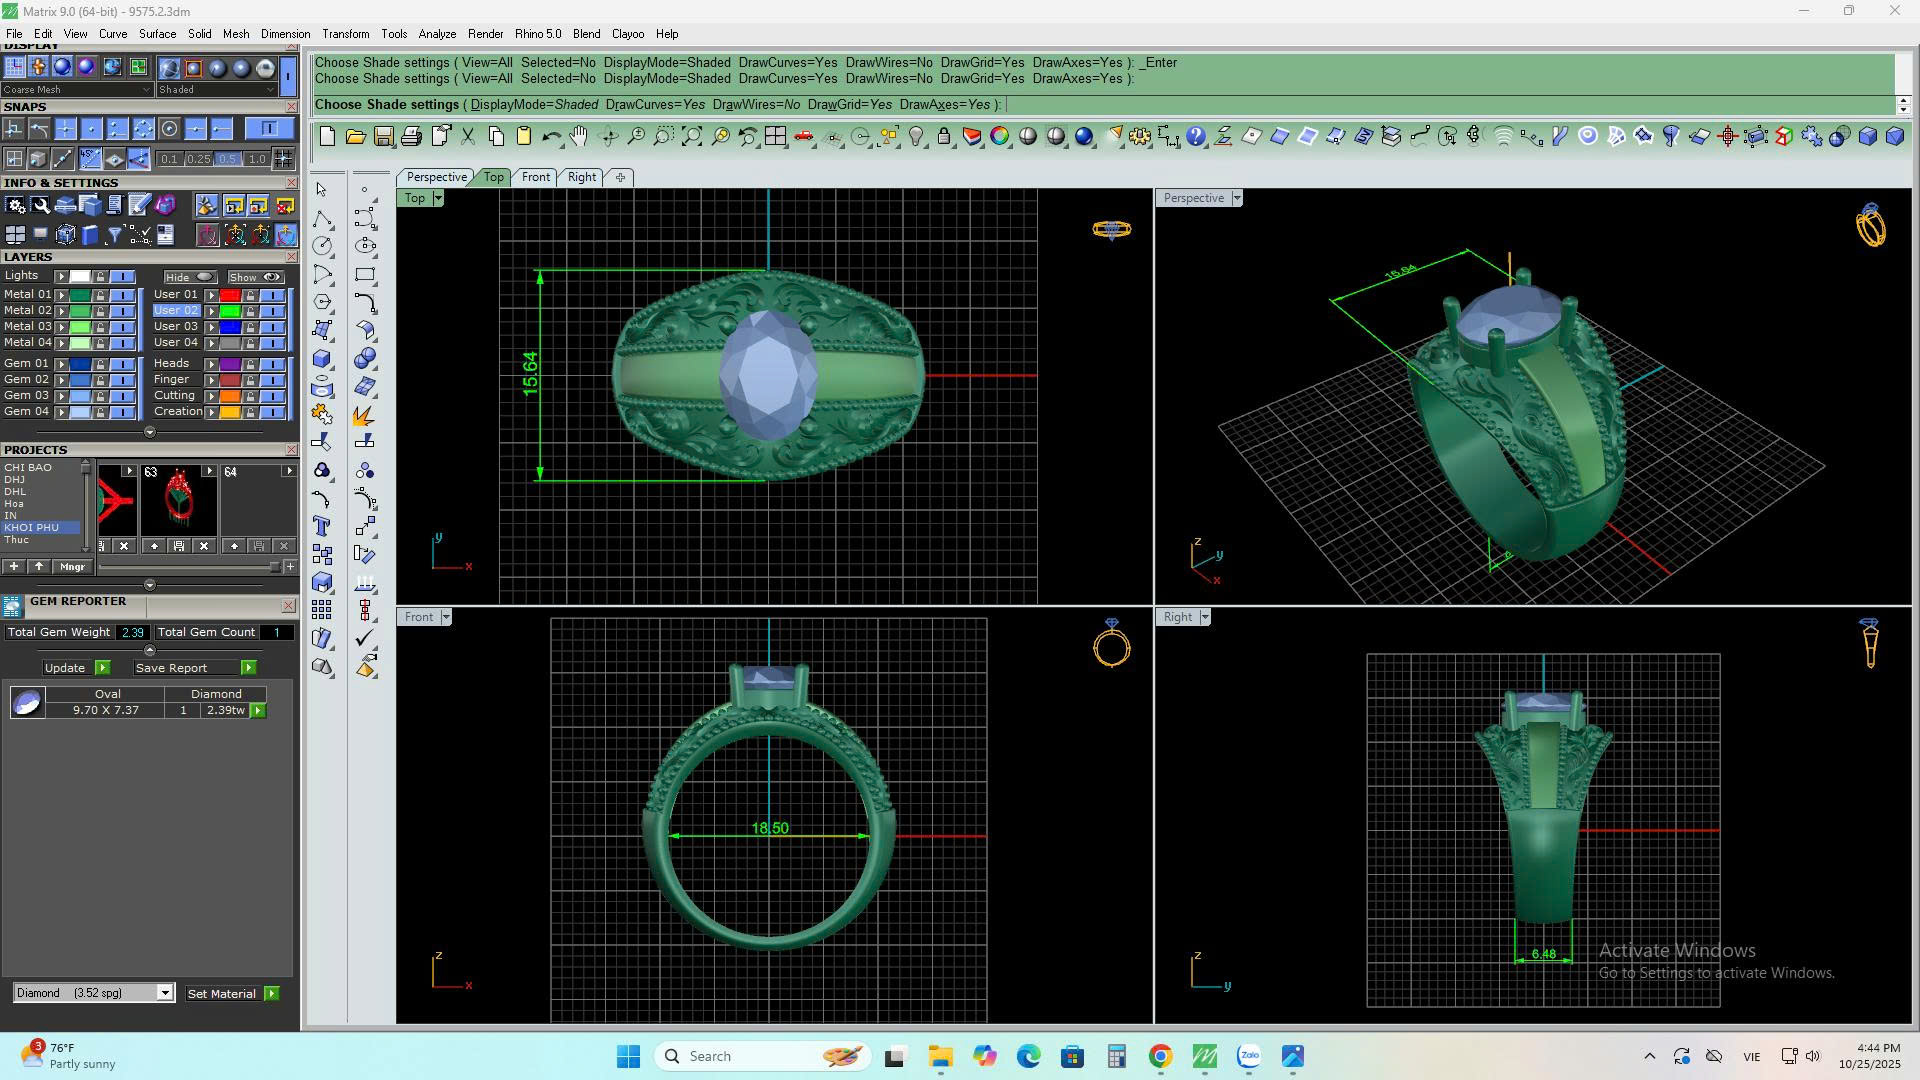This screenshot has width=1920, height=1080.
Task: Click the four-viewport layout icon
Action: tap(775, 137)
